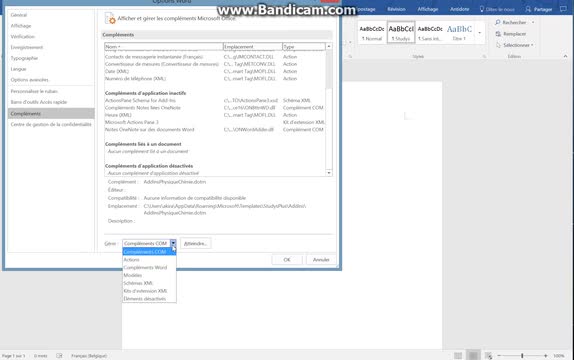Click the Annuler button

[321, 260]
